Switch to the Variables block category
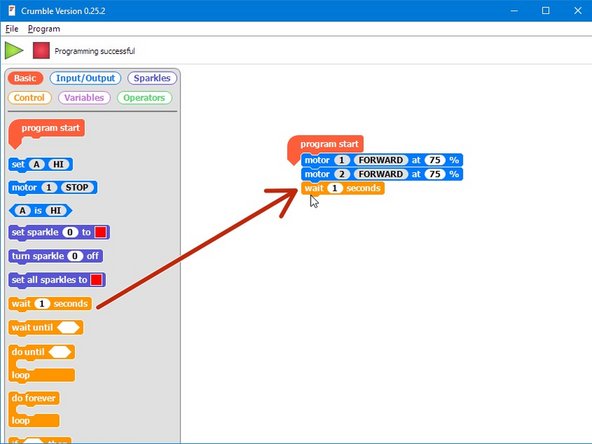Viewport: 592px width, 444px height. pyautogui.click(x=84, y=98)
